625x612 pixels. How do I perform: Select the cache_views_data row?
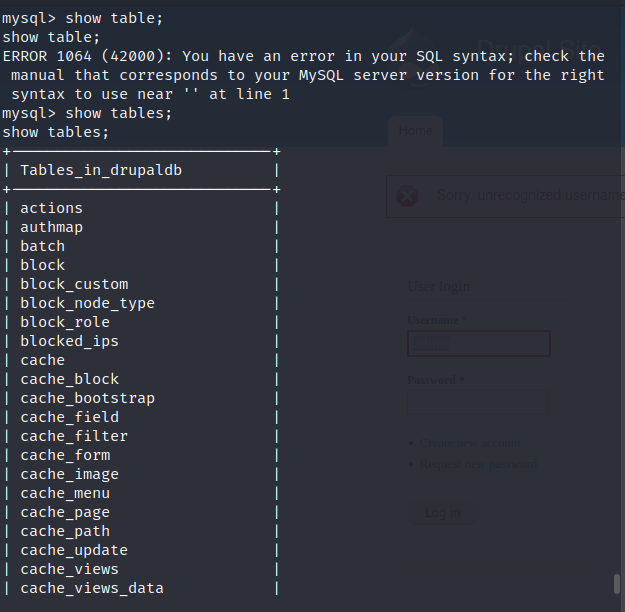pyautogui.click(x=91, y=588)
